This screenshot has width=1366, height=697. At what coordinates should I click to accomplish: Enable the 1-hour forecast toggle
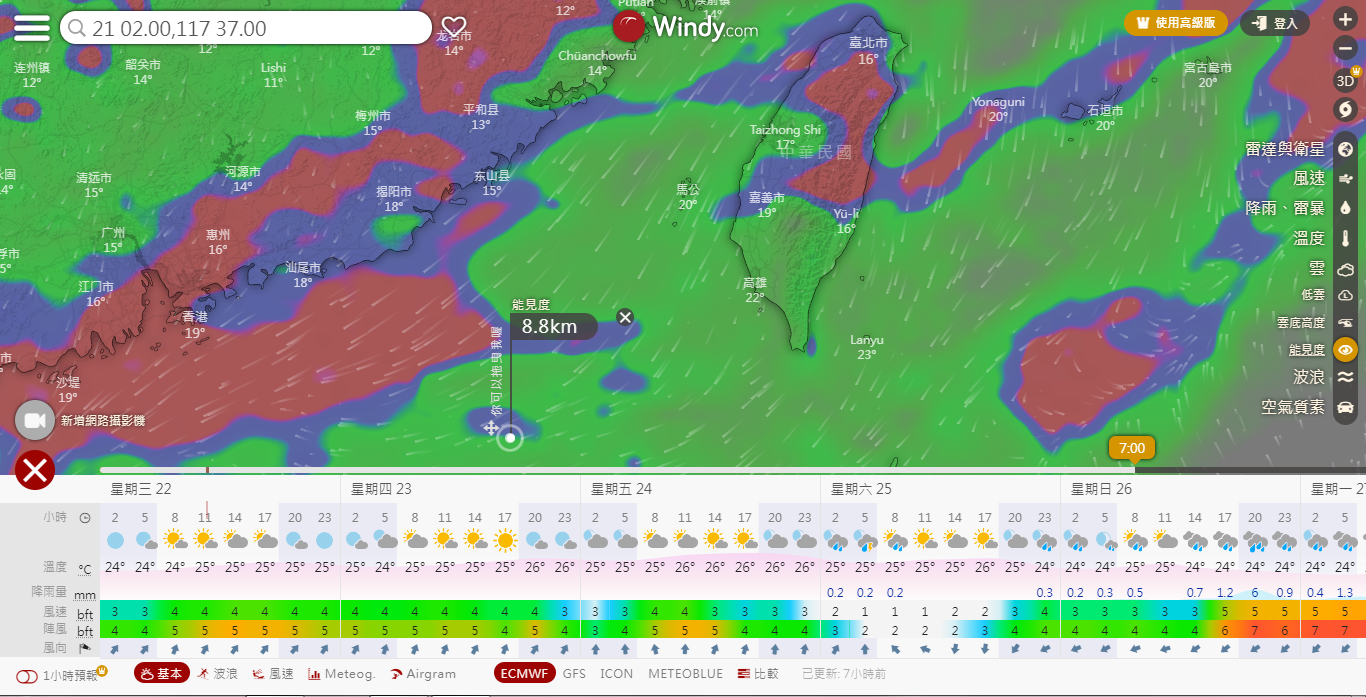[x=27, y=675]
